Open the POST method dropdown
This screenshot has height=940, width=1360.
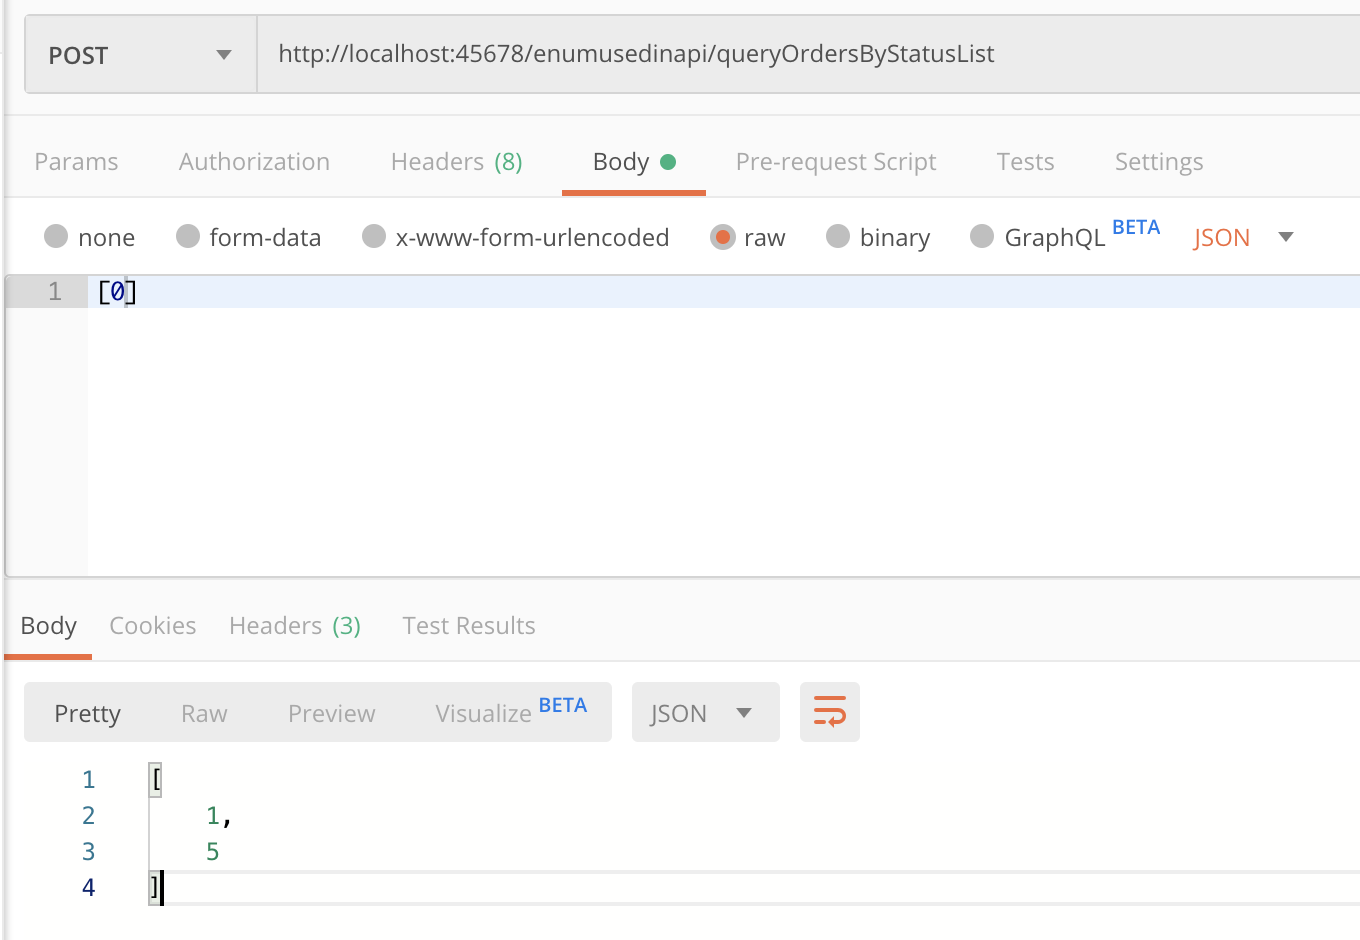[x=140, y=55]
